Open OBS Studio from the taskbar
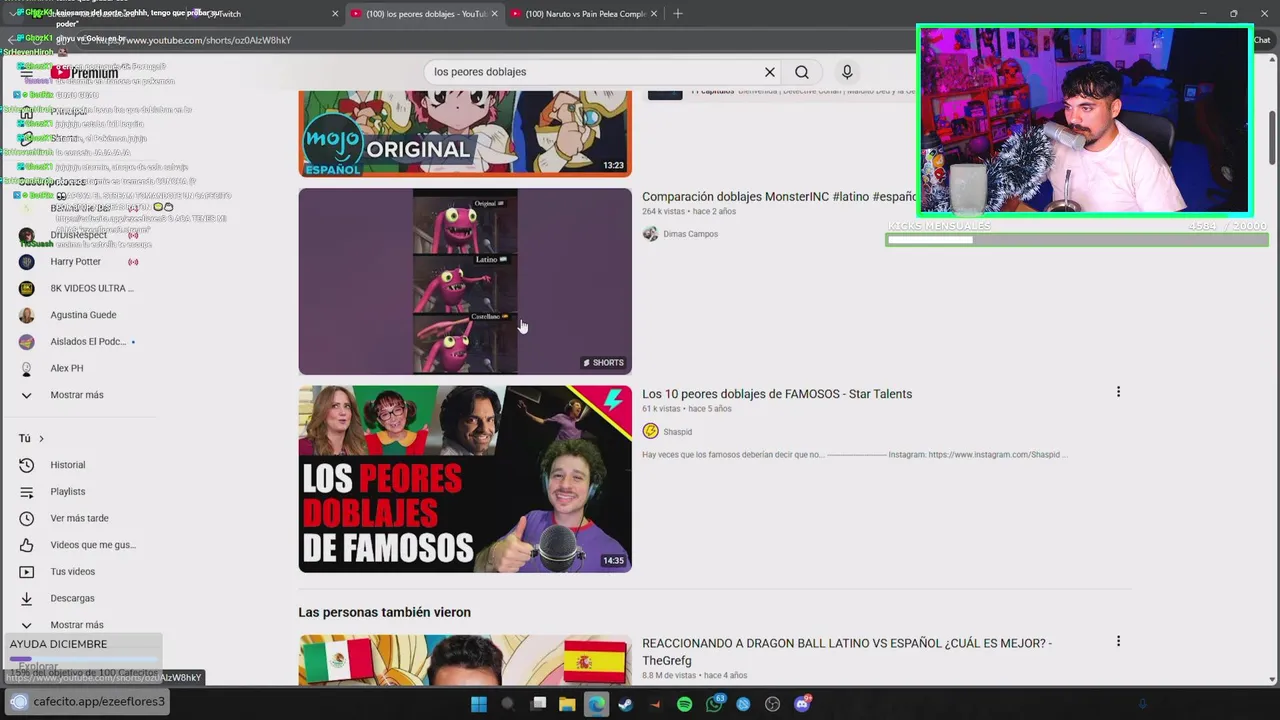The width and height of the screenshot is (1280, 720). [772, 704]
